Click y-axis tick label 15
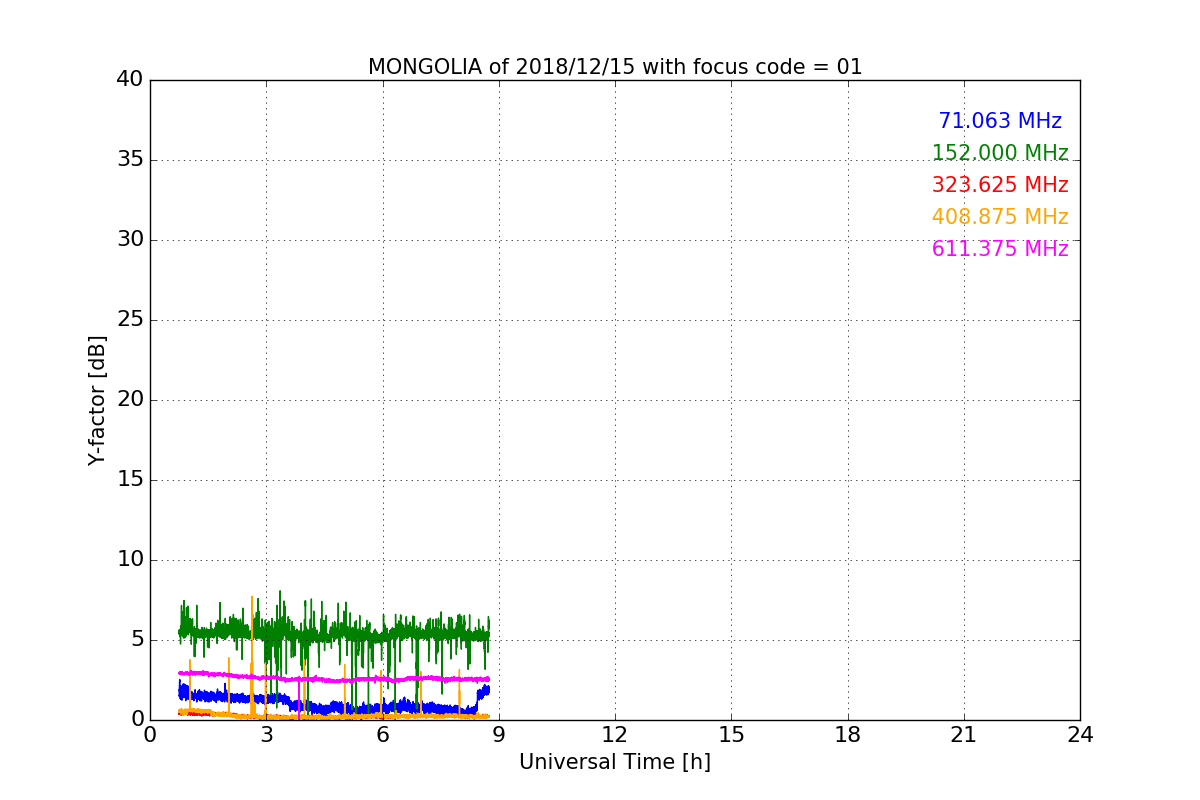1200x800 pixels. pos(130,480)
